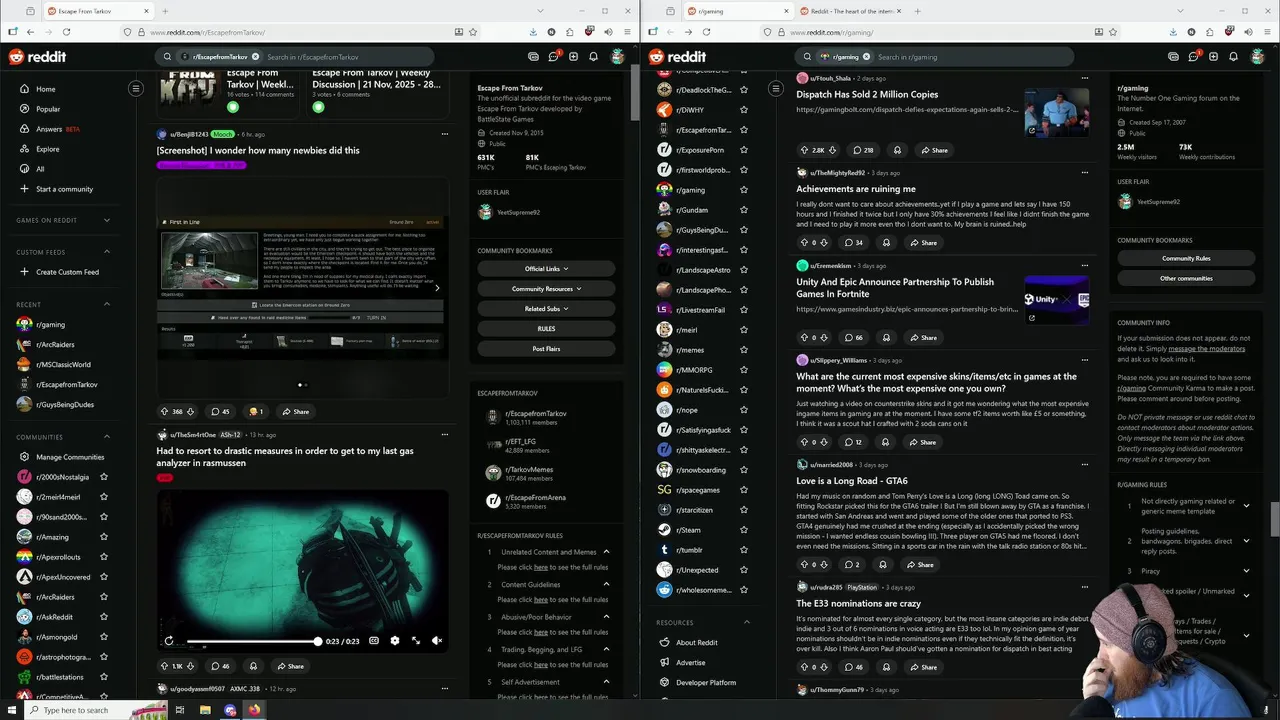The height and width of the screenshot is (720, 1280).
Task: Seek using the video progress bar
Action: (253, 641)
